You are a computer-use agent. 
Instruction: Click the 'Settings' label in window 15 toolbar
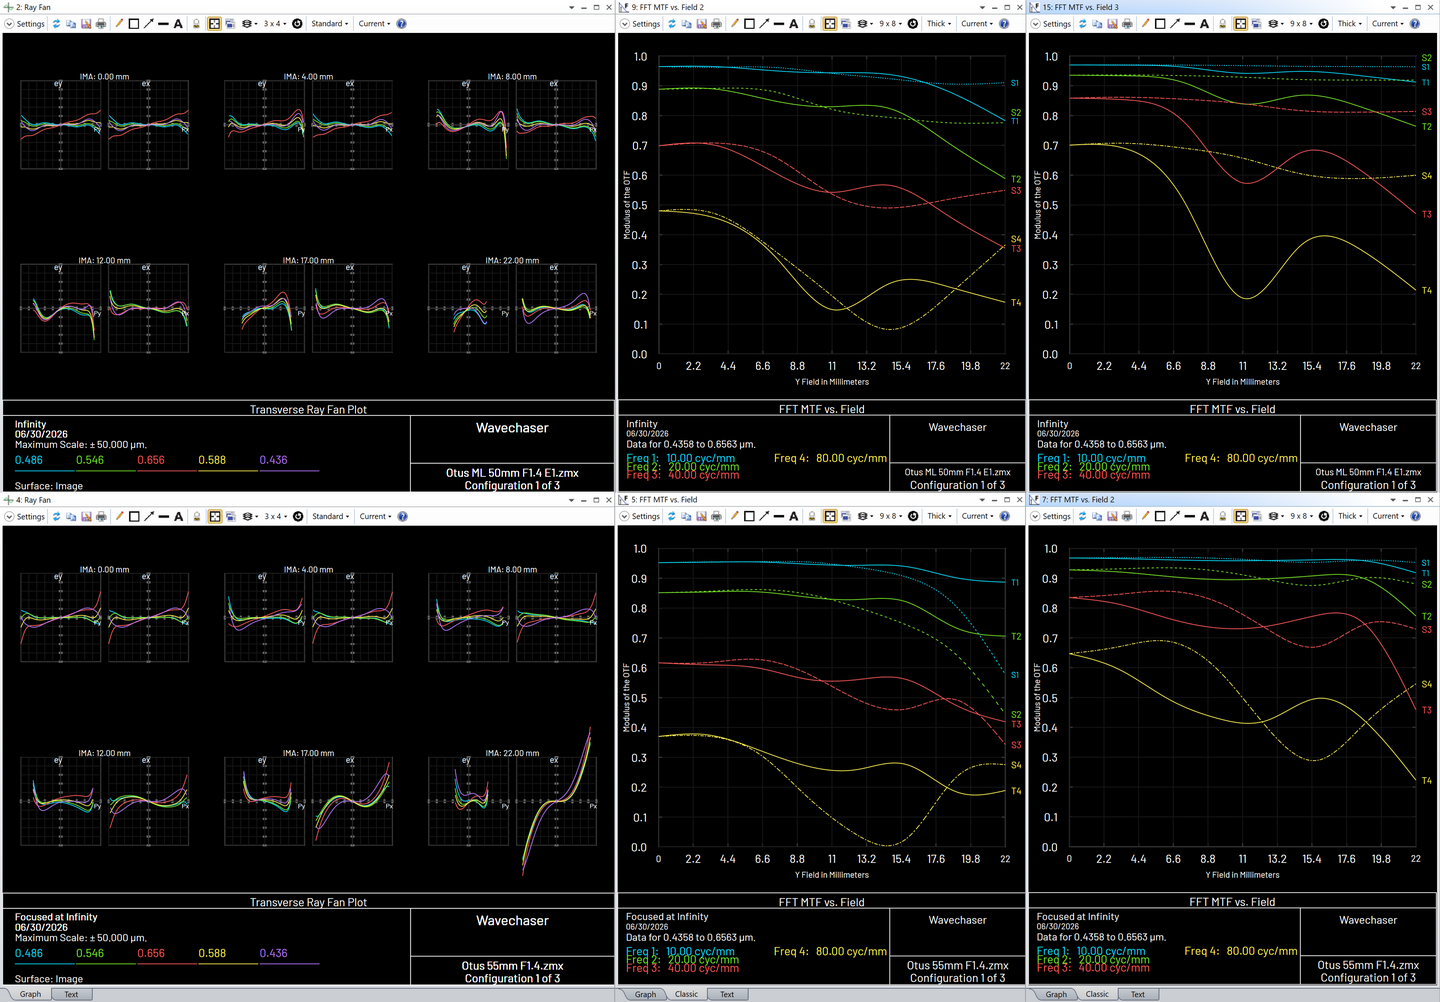1057,23
